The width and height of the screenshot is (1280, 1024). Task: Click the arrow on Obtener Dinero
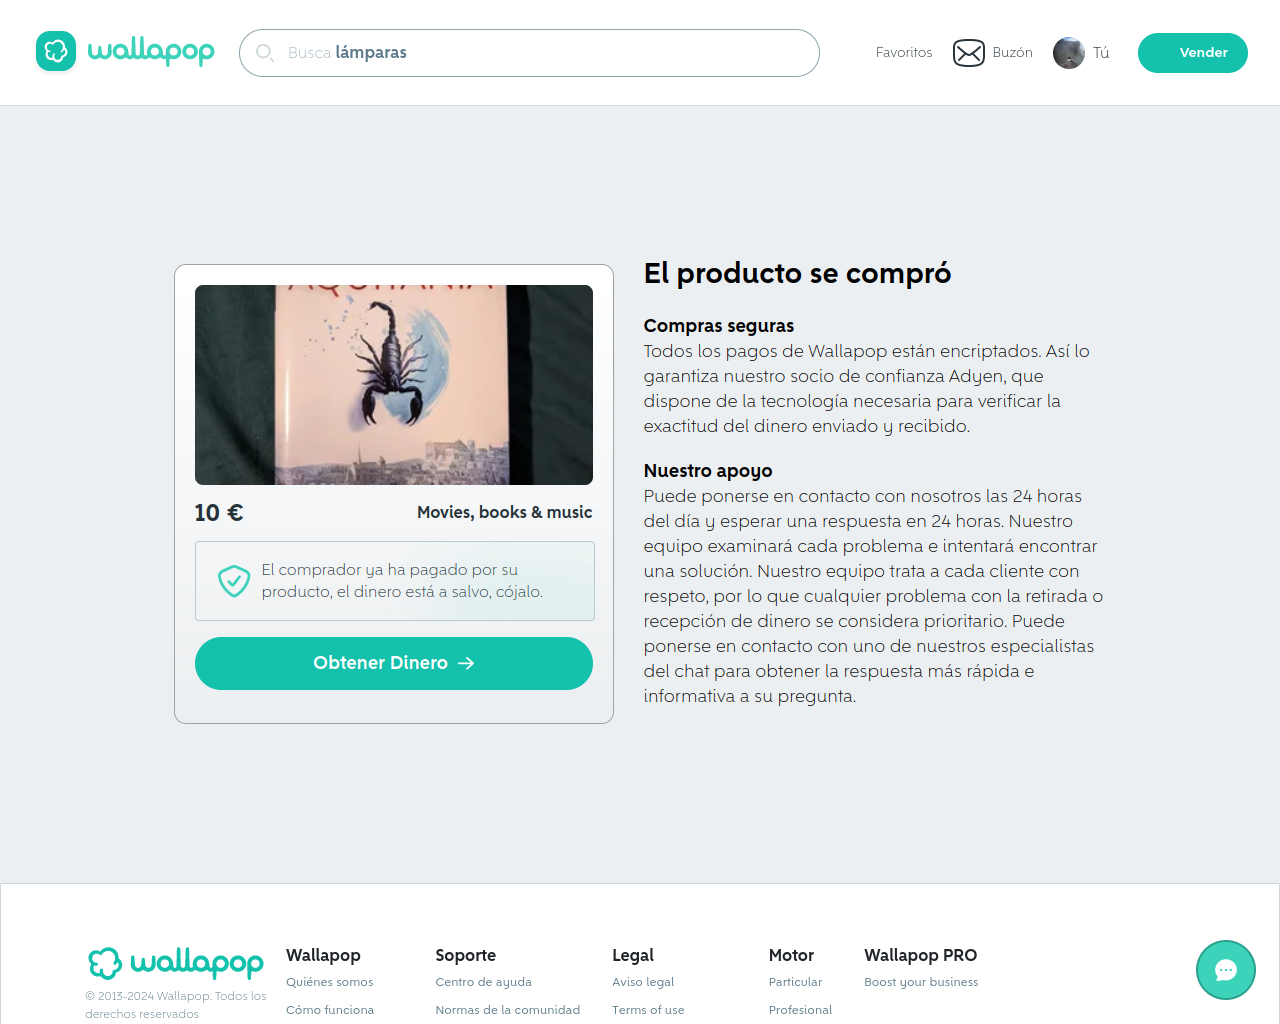click(x=466, y=663)
